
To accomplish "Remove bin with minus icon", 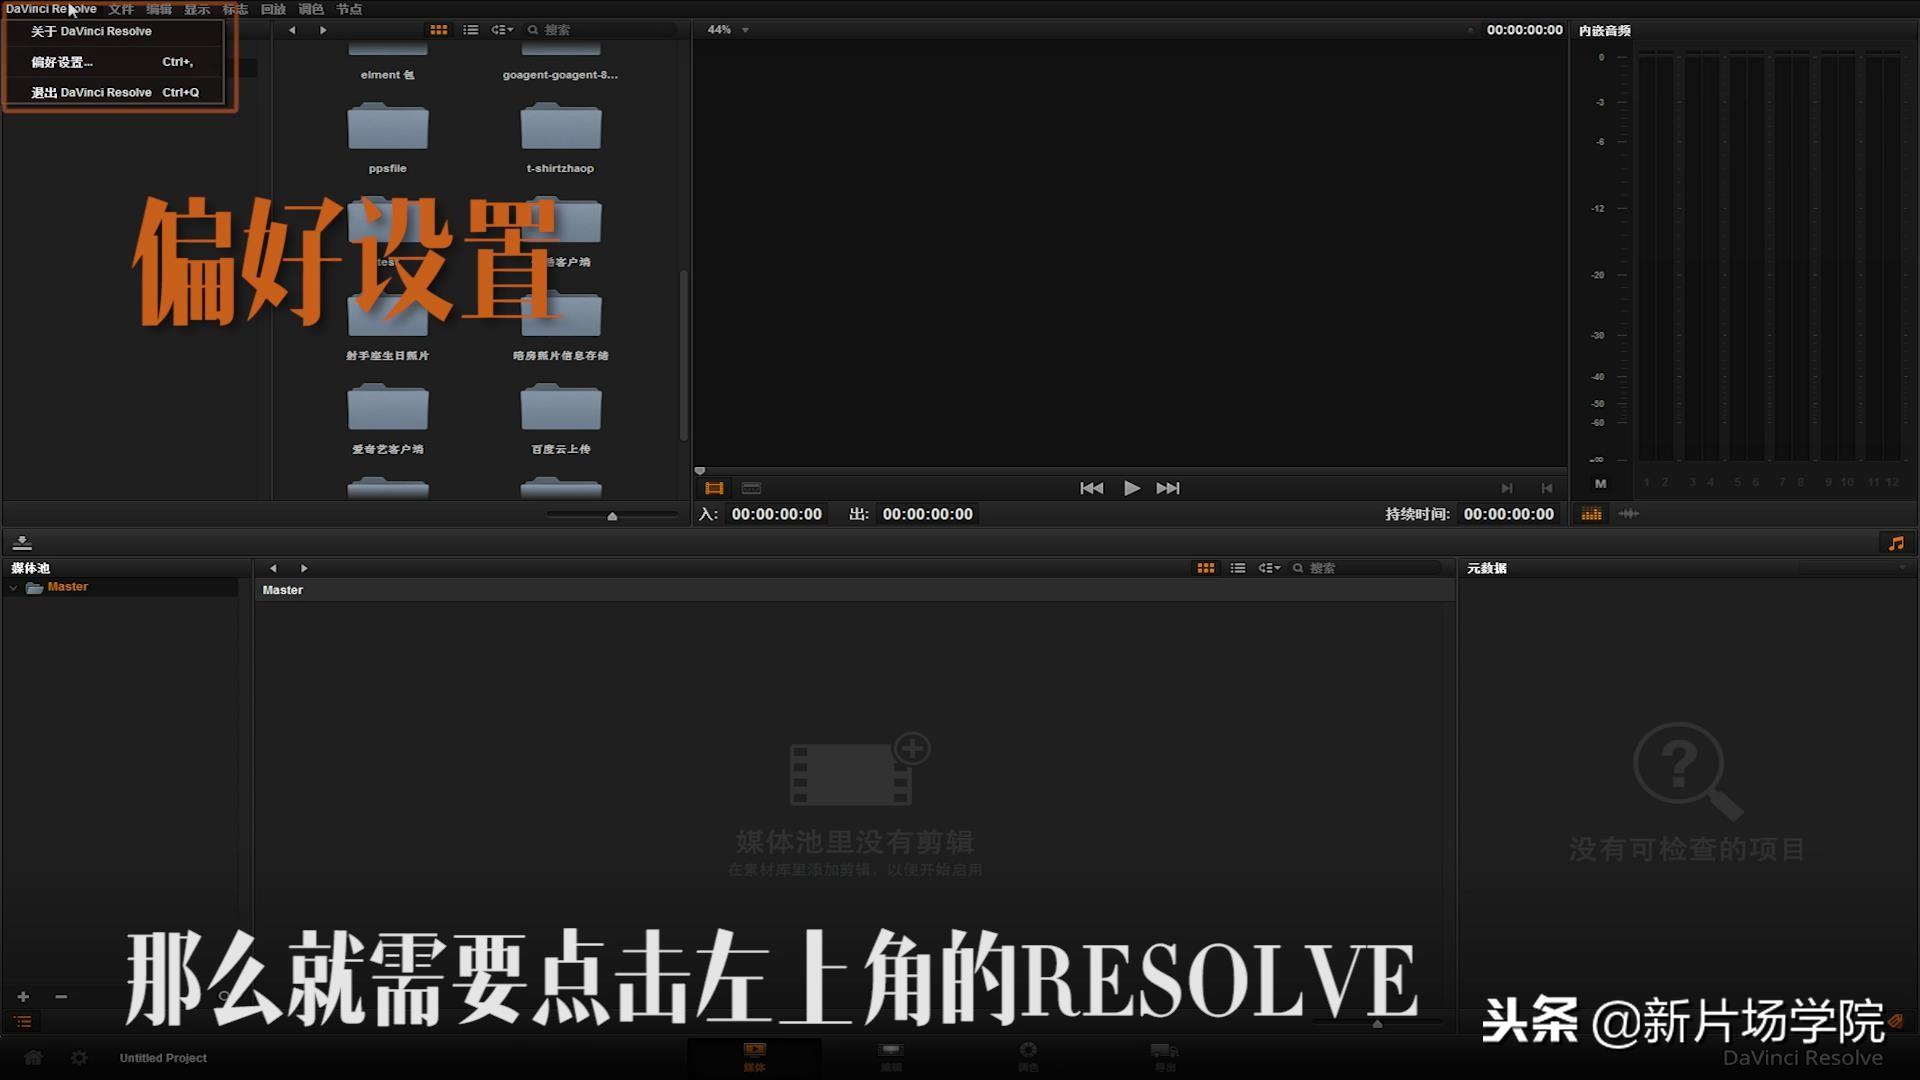I will (61, 997).
